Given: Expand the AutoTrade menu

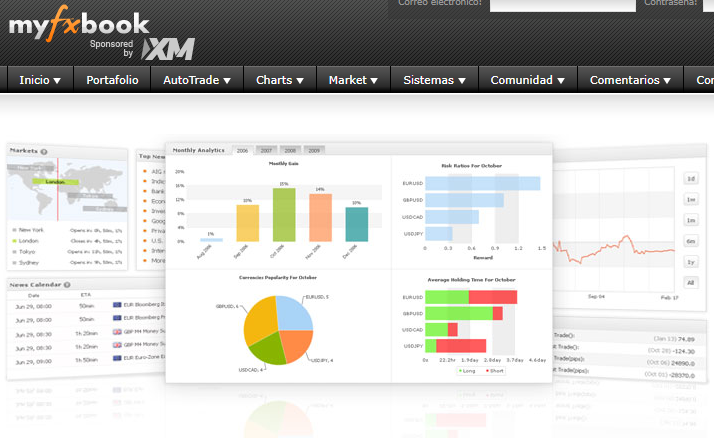Looking at the screenshot, I should tap(197, 80).
